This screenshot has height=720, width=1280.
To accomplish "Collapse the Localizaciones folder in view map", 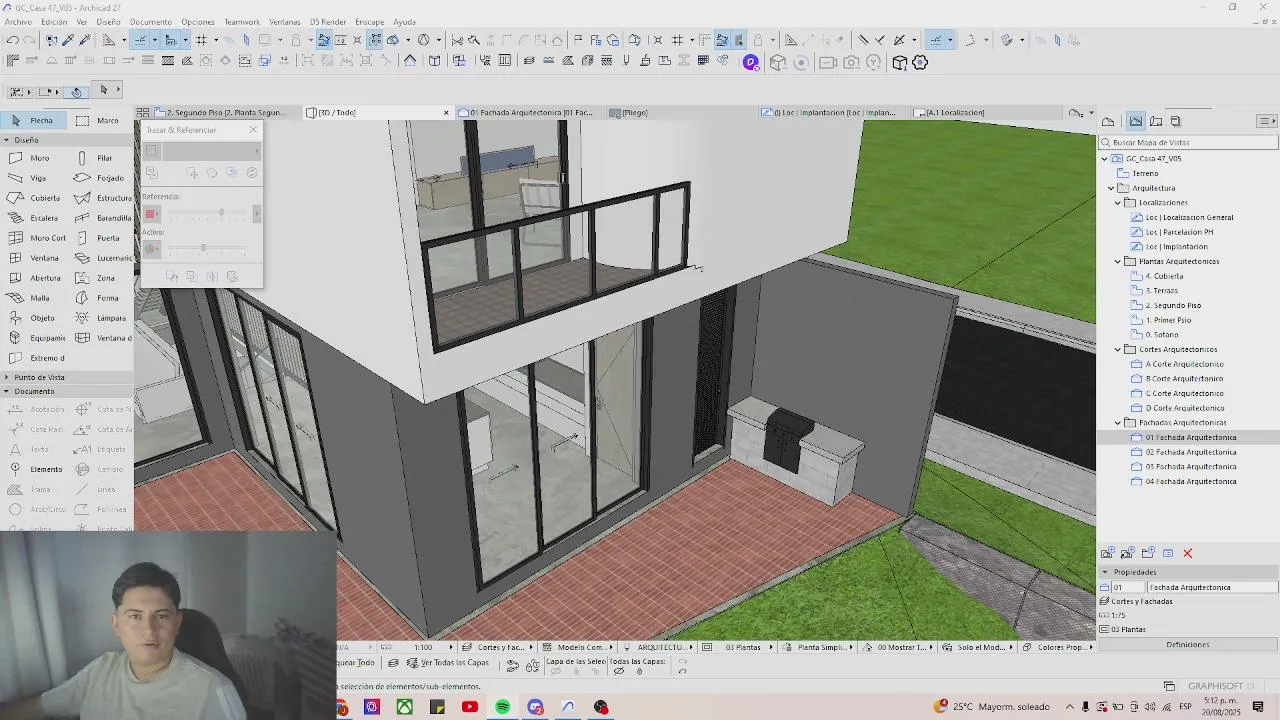I will pyautogui.click(x=1118, y=203).
